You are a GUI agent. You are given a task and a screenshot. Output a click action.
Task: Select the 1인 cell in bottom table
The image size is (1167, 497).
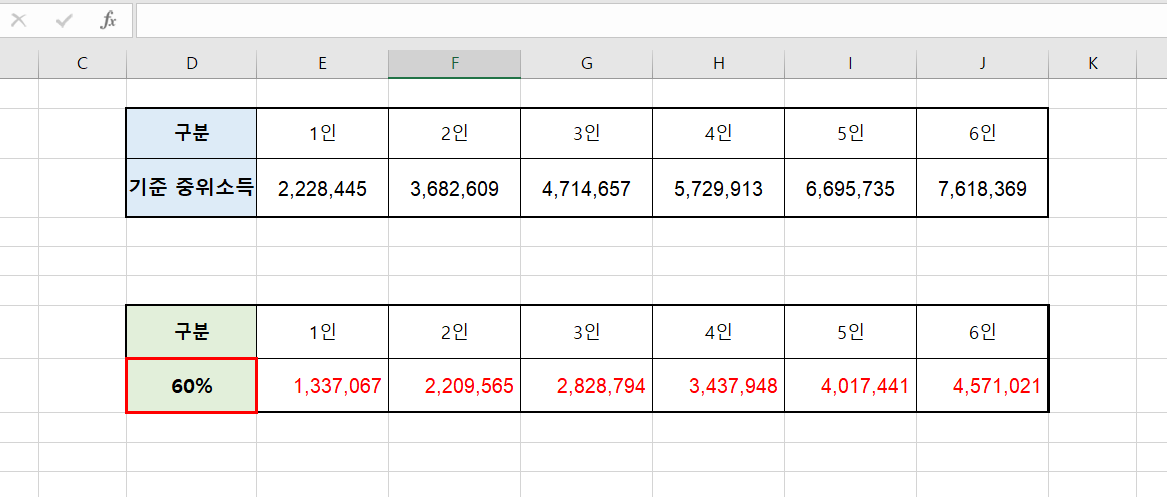322,332
